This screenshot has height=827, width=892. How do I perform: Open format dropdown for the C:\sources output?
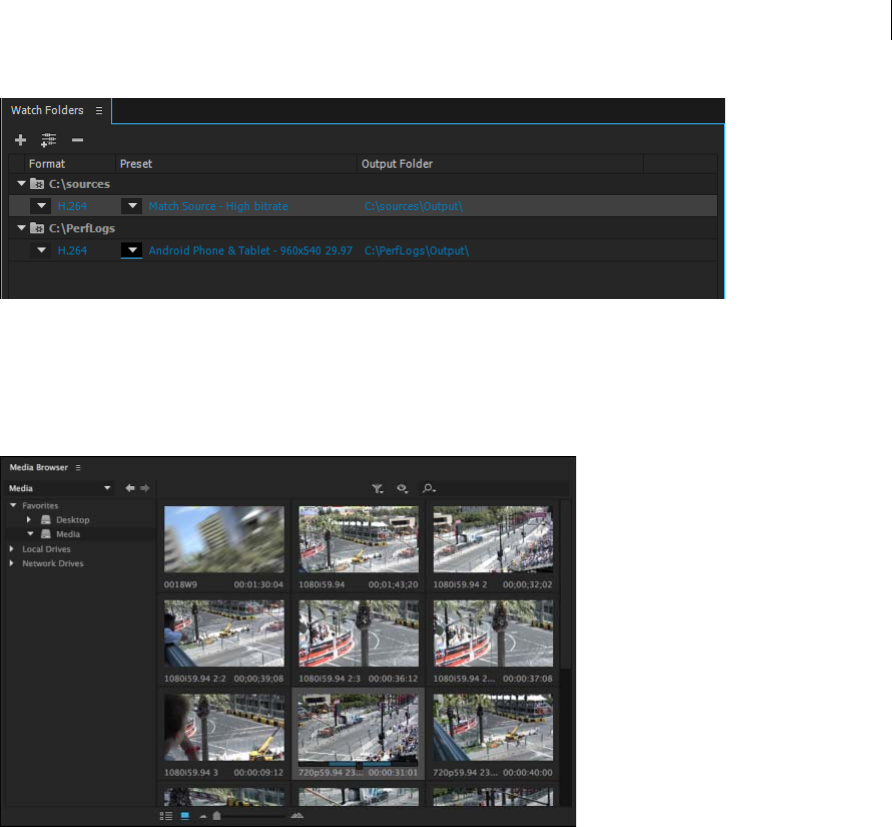[41, 206]
